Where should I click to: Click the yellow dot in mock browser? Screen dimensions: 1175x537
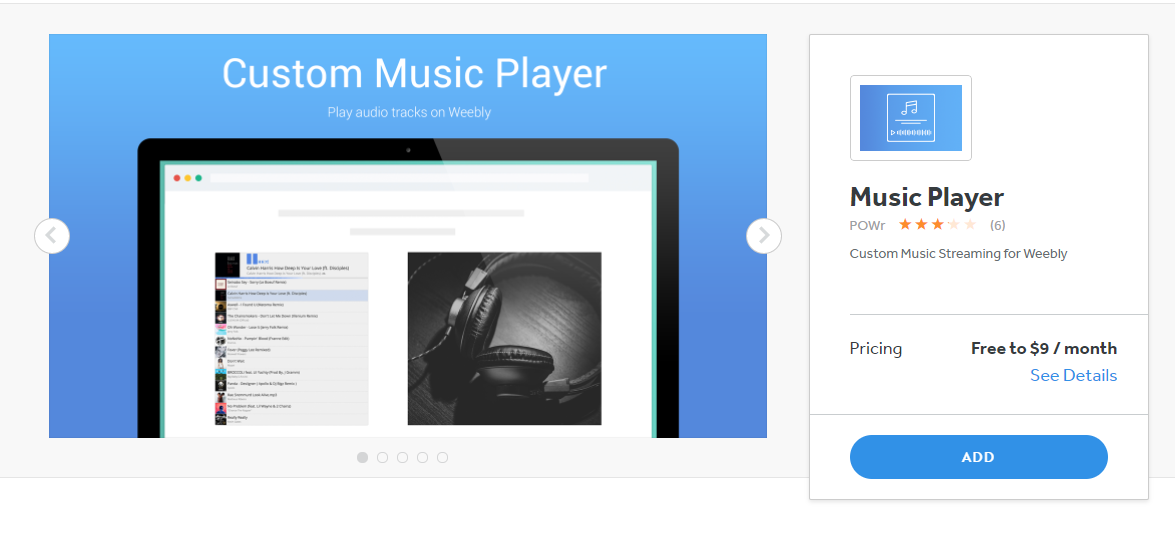click(188, 178)
